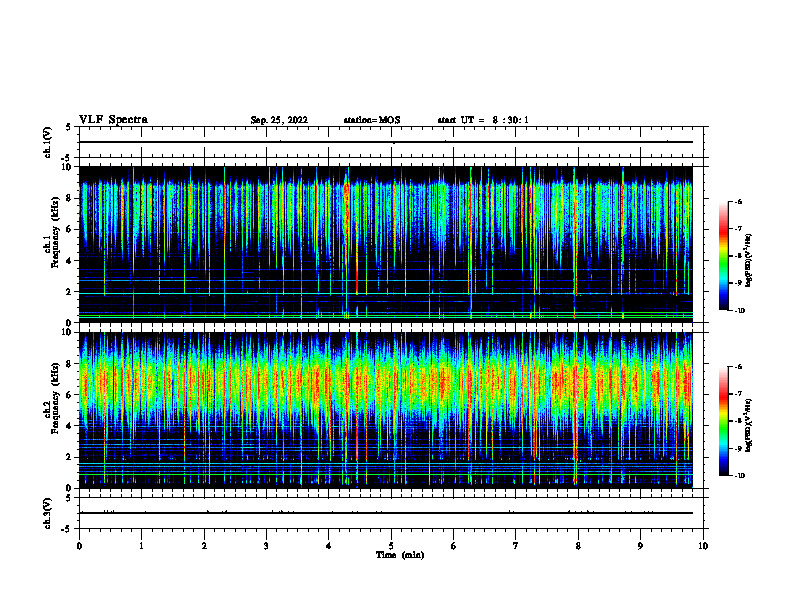Click the time axis tick label "3"
Image resolution: width=792 pixels, height=612 pixels.
click(x=266, y=546)
